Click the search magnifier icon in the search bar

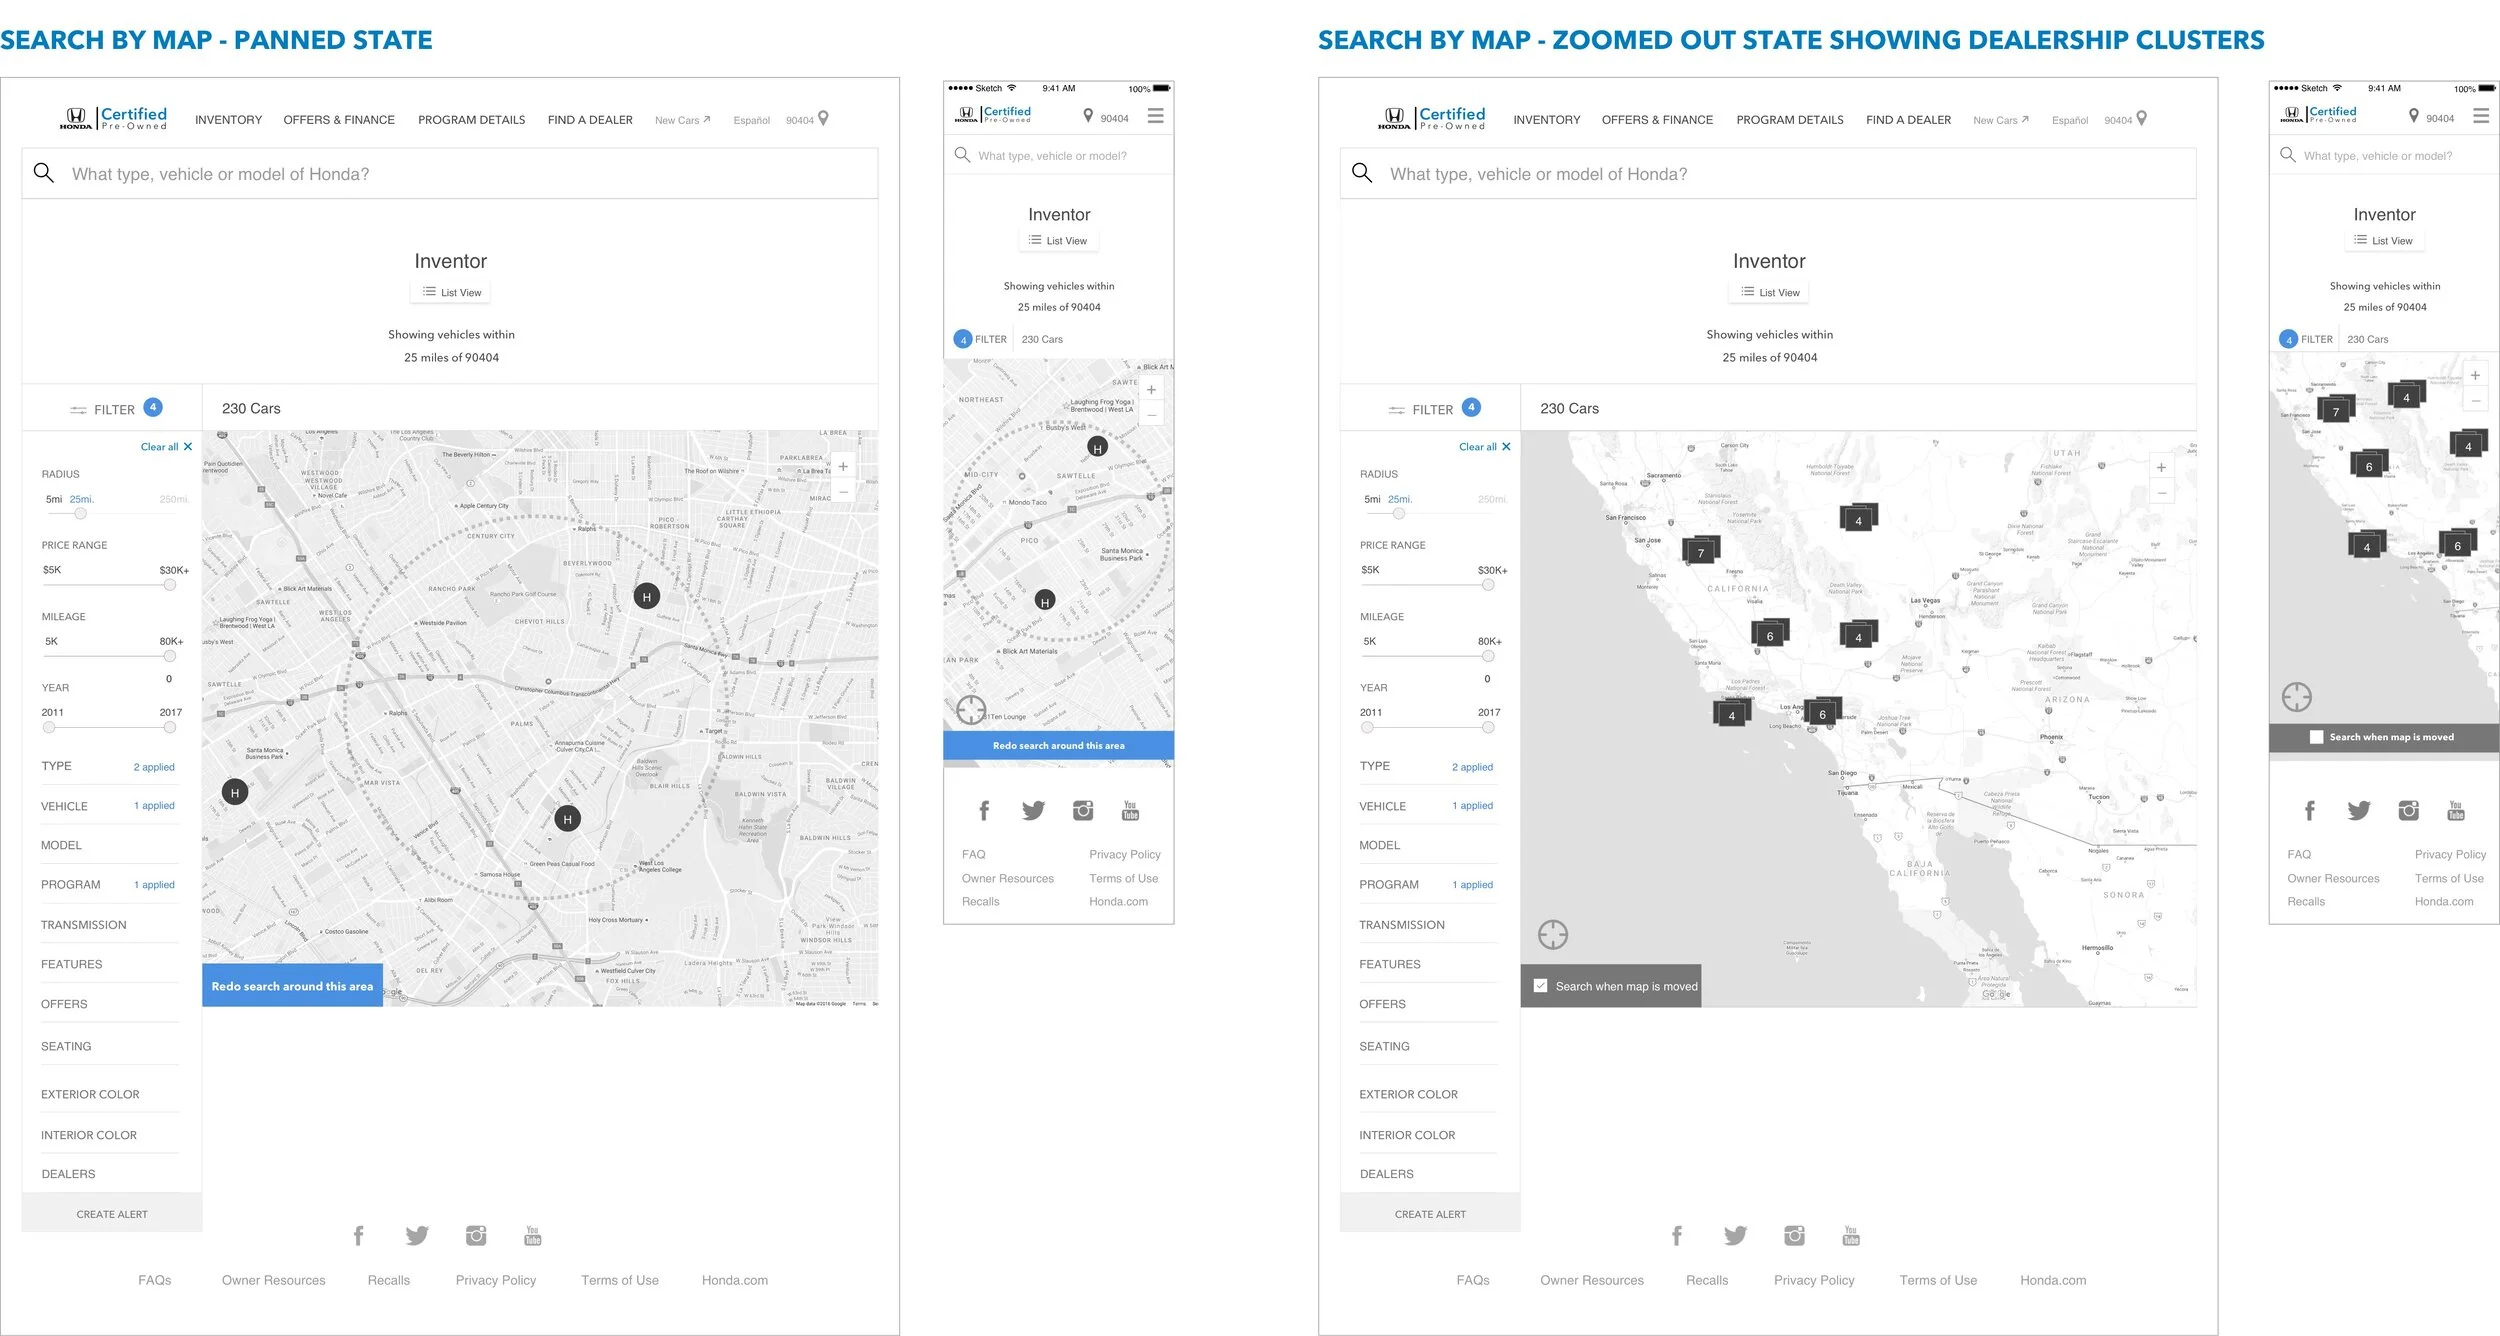[44, 173]
